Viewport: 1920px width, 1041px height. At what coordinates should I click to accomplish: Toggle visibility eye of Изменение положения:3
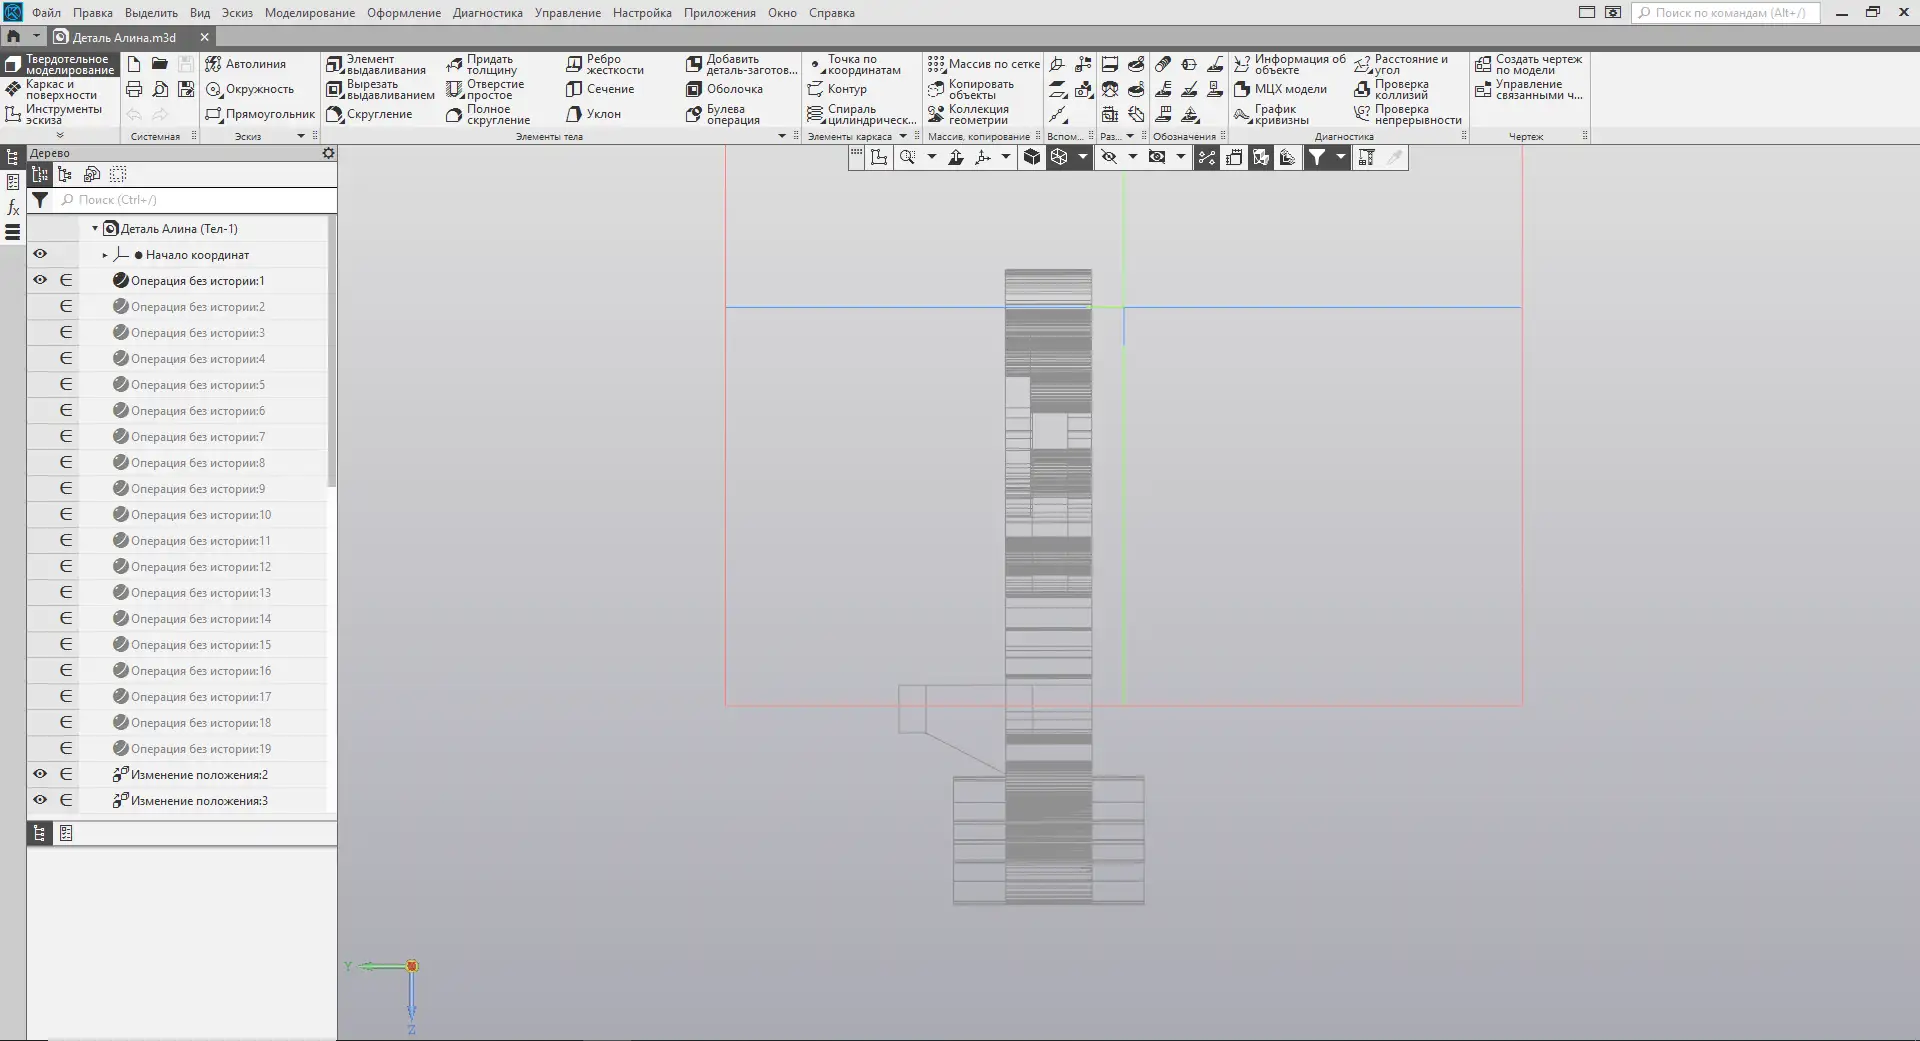(x=40, y=800)
